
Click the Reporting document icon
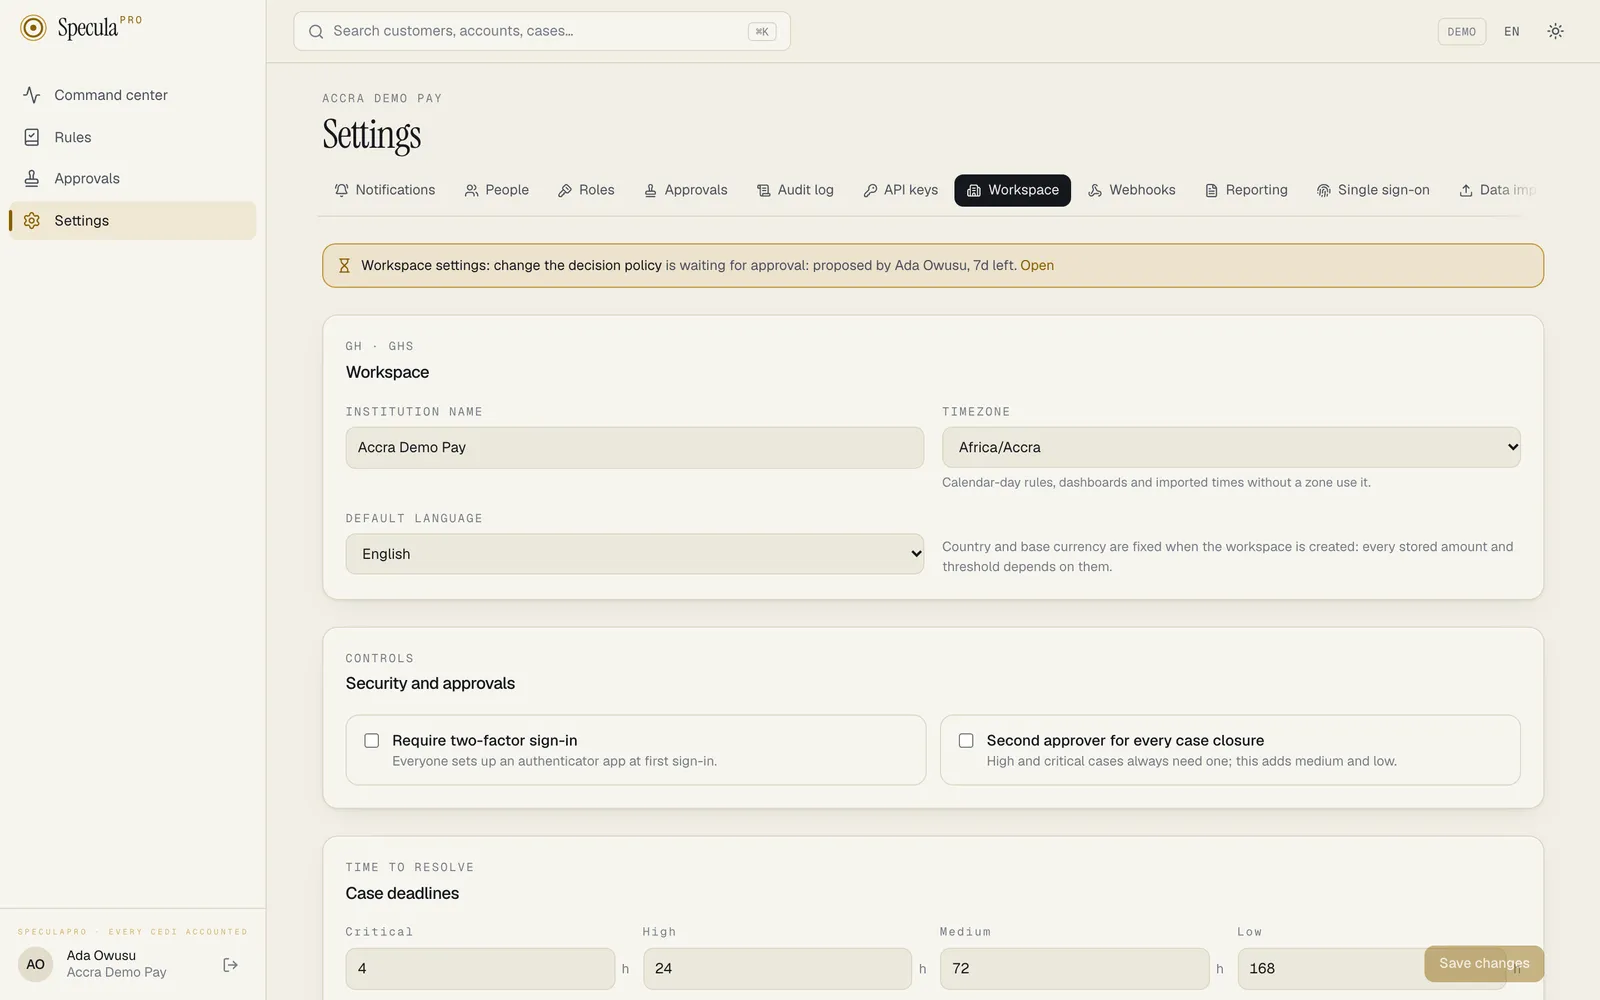click(1211, 190)
